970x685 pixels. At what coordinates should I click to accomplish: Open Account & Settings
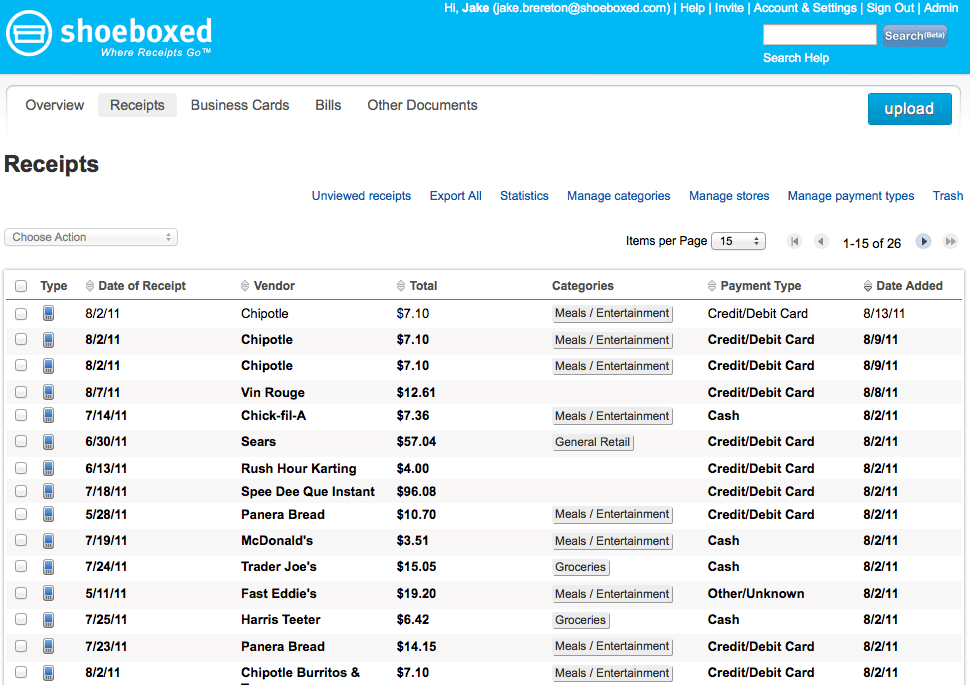click(805, 8)
